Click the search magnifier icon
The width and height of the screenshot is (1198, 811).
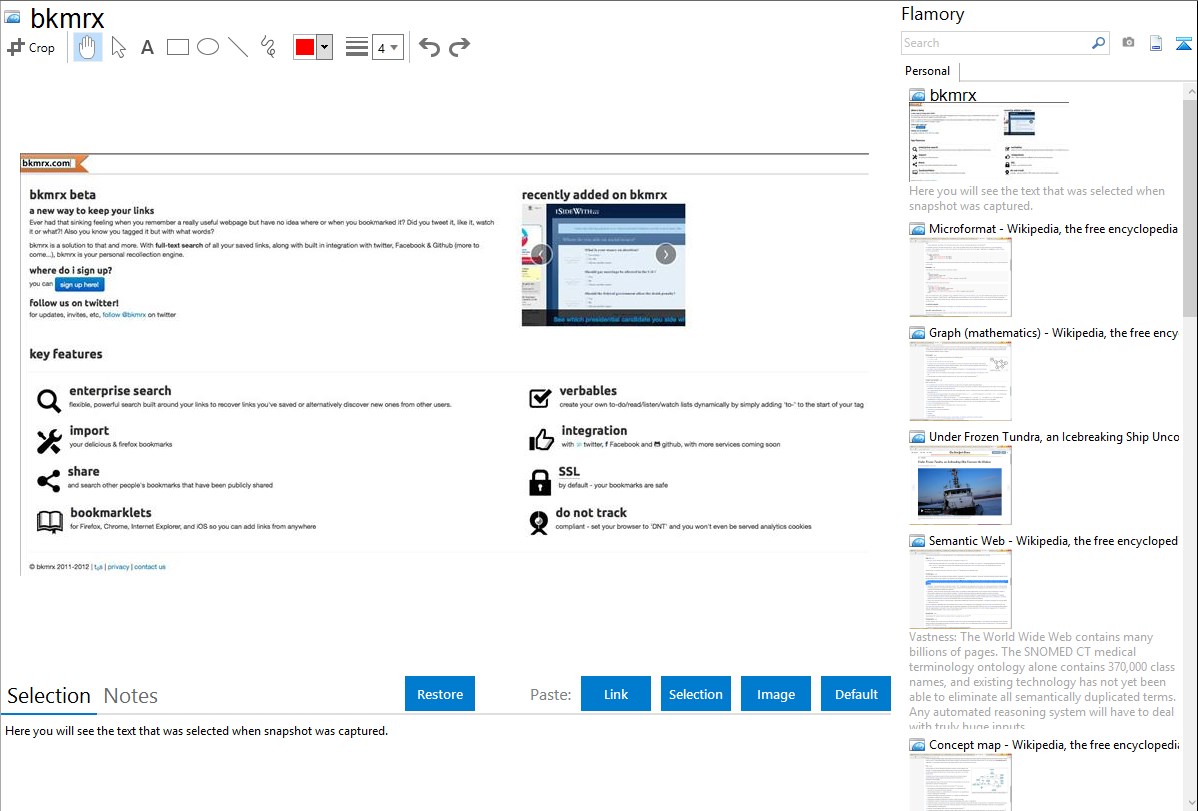1099,43
